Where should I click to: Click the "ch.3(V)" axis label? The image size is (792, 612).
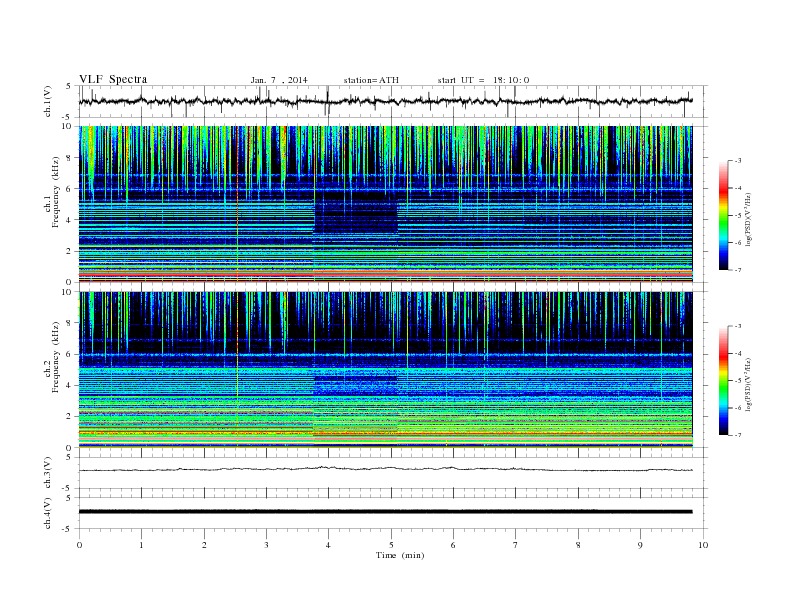(x=48, y=473)
